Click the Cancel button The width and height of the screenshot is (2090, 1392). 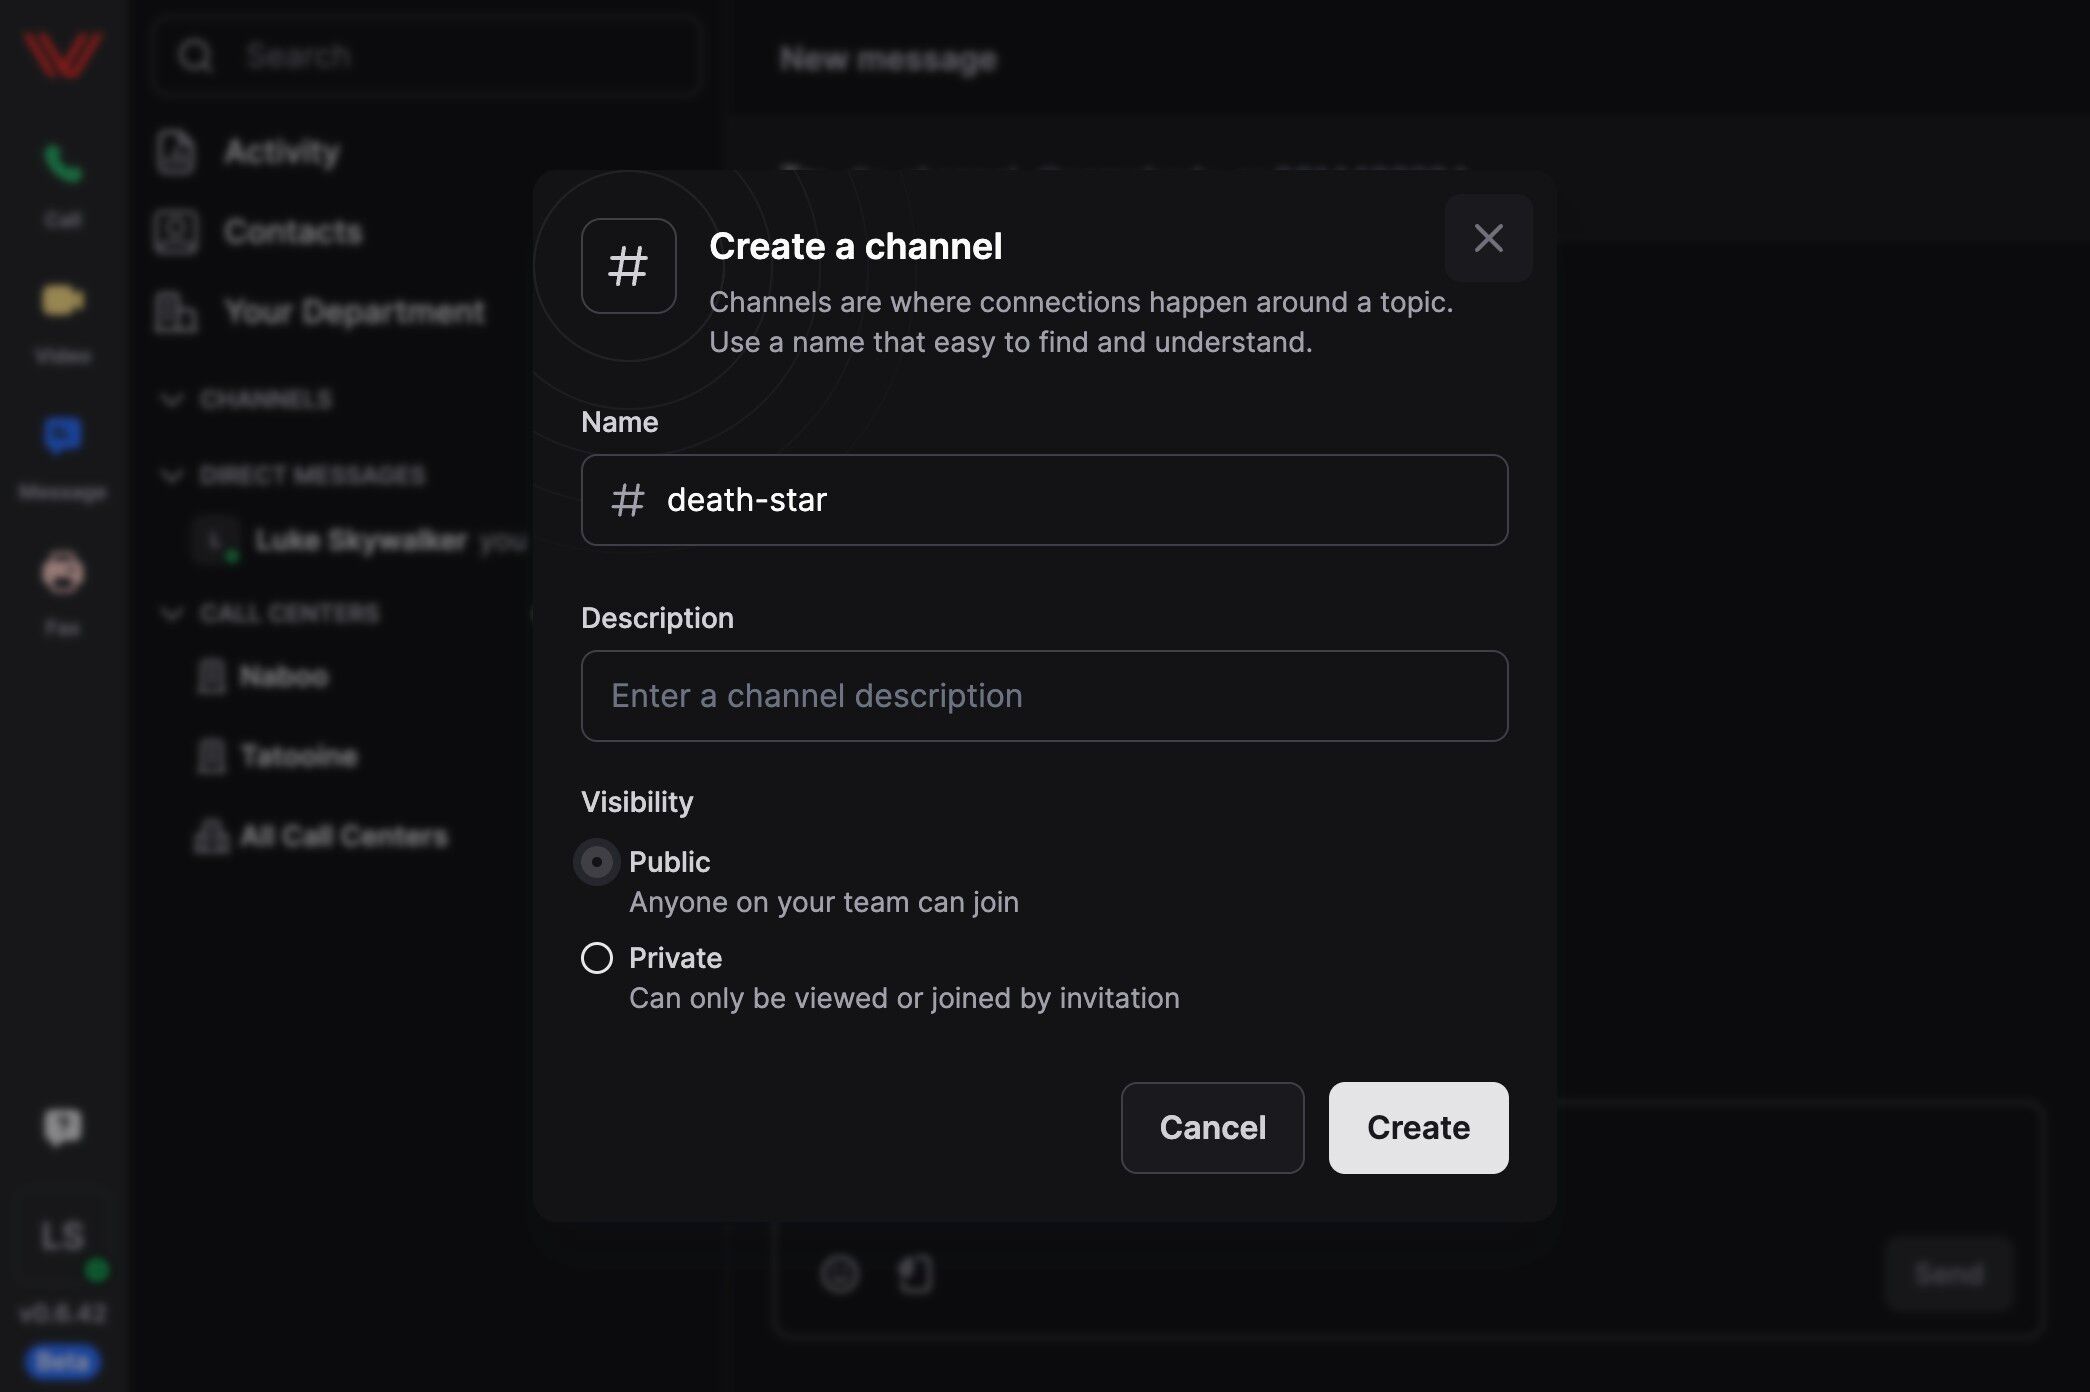pyautogui.click(x=1212, y=1128)
